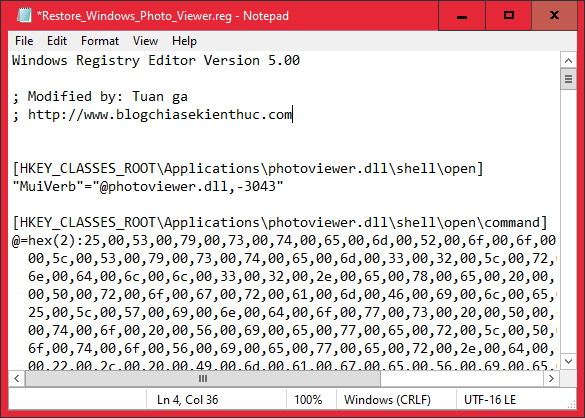The width and height of the screenshot is (585, 418).
Task: Click the horizontal scrollbar thumb
Action: [203, 378]
